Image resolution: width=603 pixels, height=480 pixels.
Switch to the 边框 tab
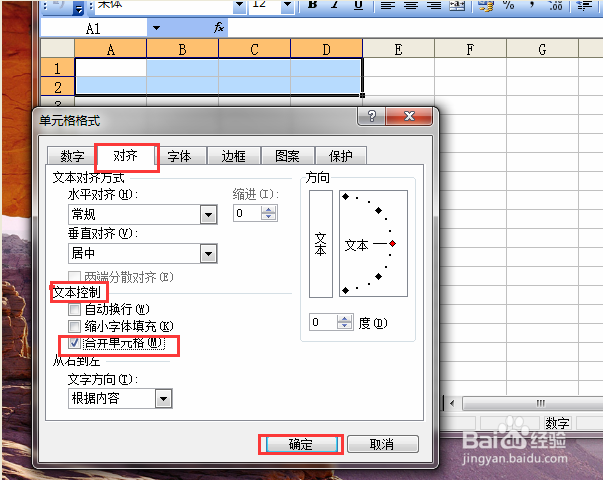point(233,156)
